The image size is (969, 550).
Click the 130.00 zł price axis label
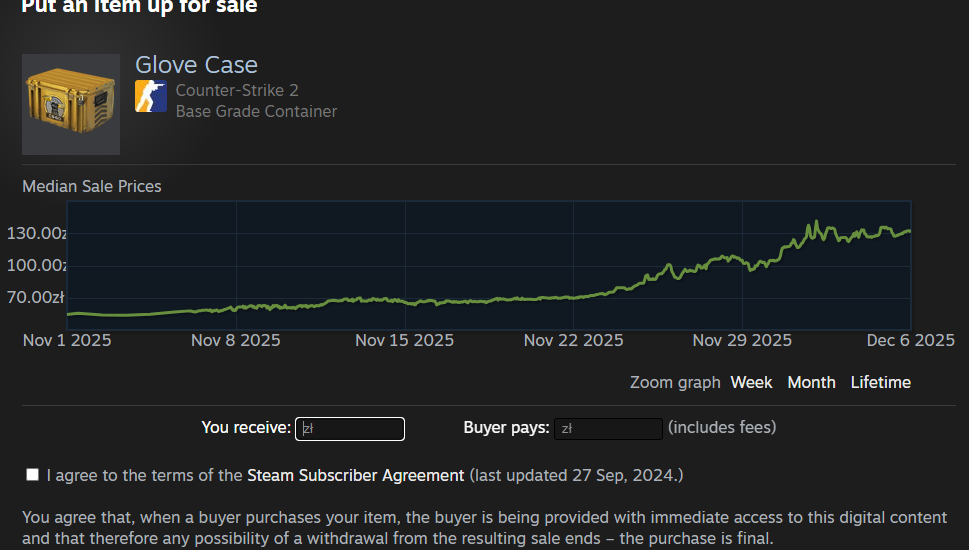click(39, 233)
